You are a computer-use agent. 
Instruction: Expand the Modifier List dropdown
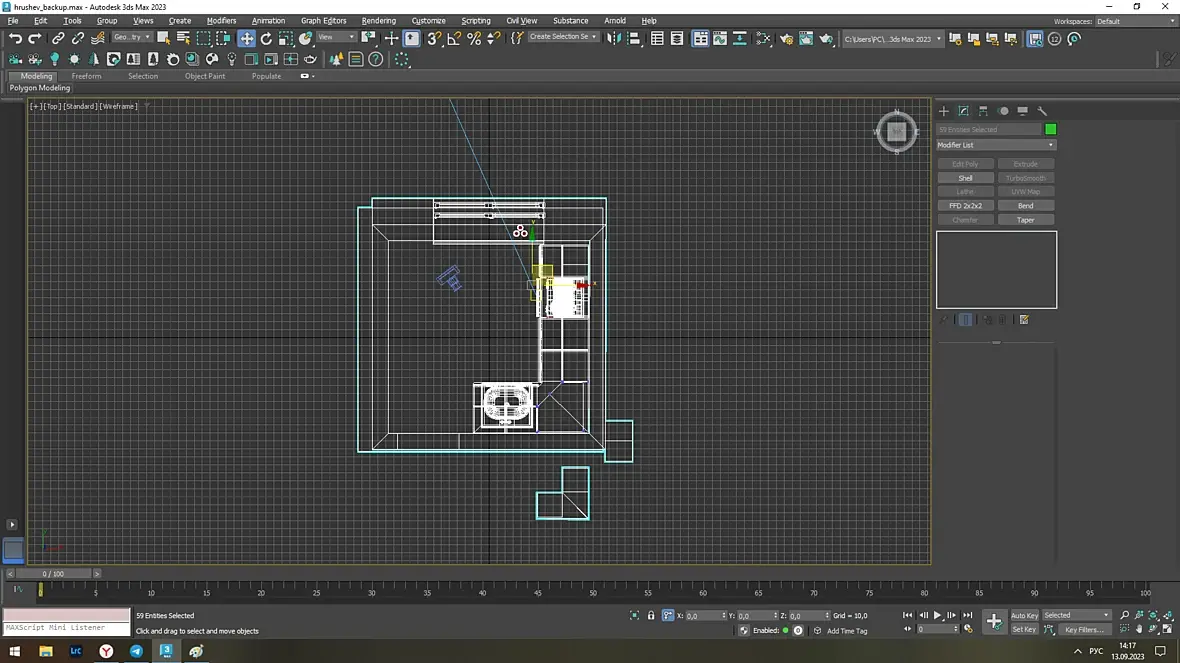click(995, 145)
